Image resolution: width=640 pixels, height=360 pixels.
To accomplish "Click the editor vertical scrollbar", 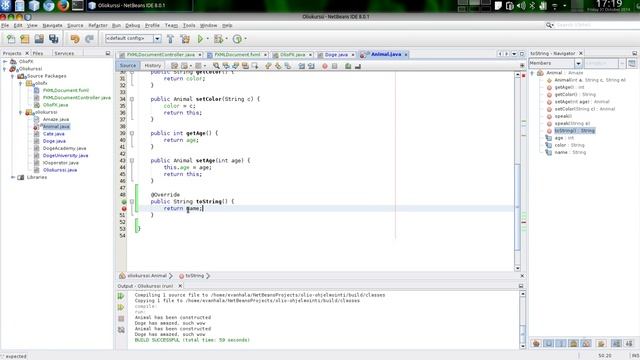I will [x=518, y=171].
